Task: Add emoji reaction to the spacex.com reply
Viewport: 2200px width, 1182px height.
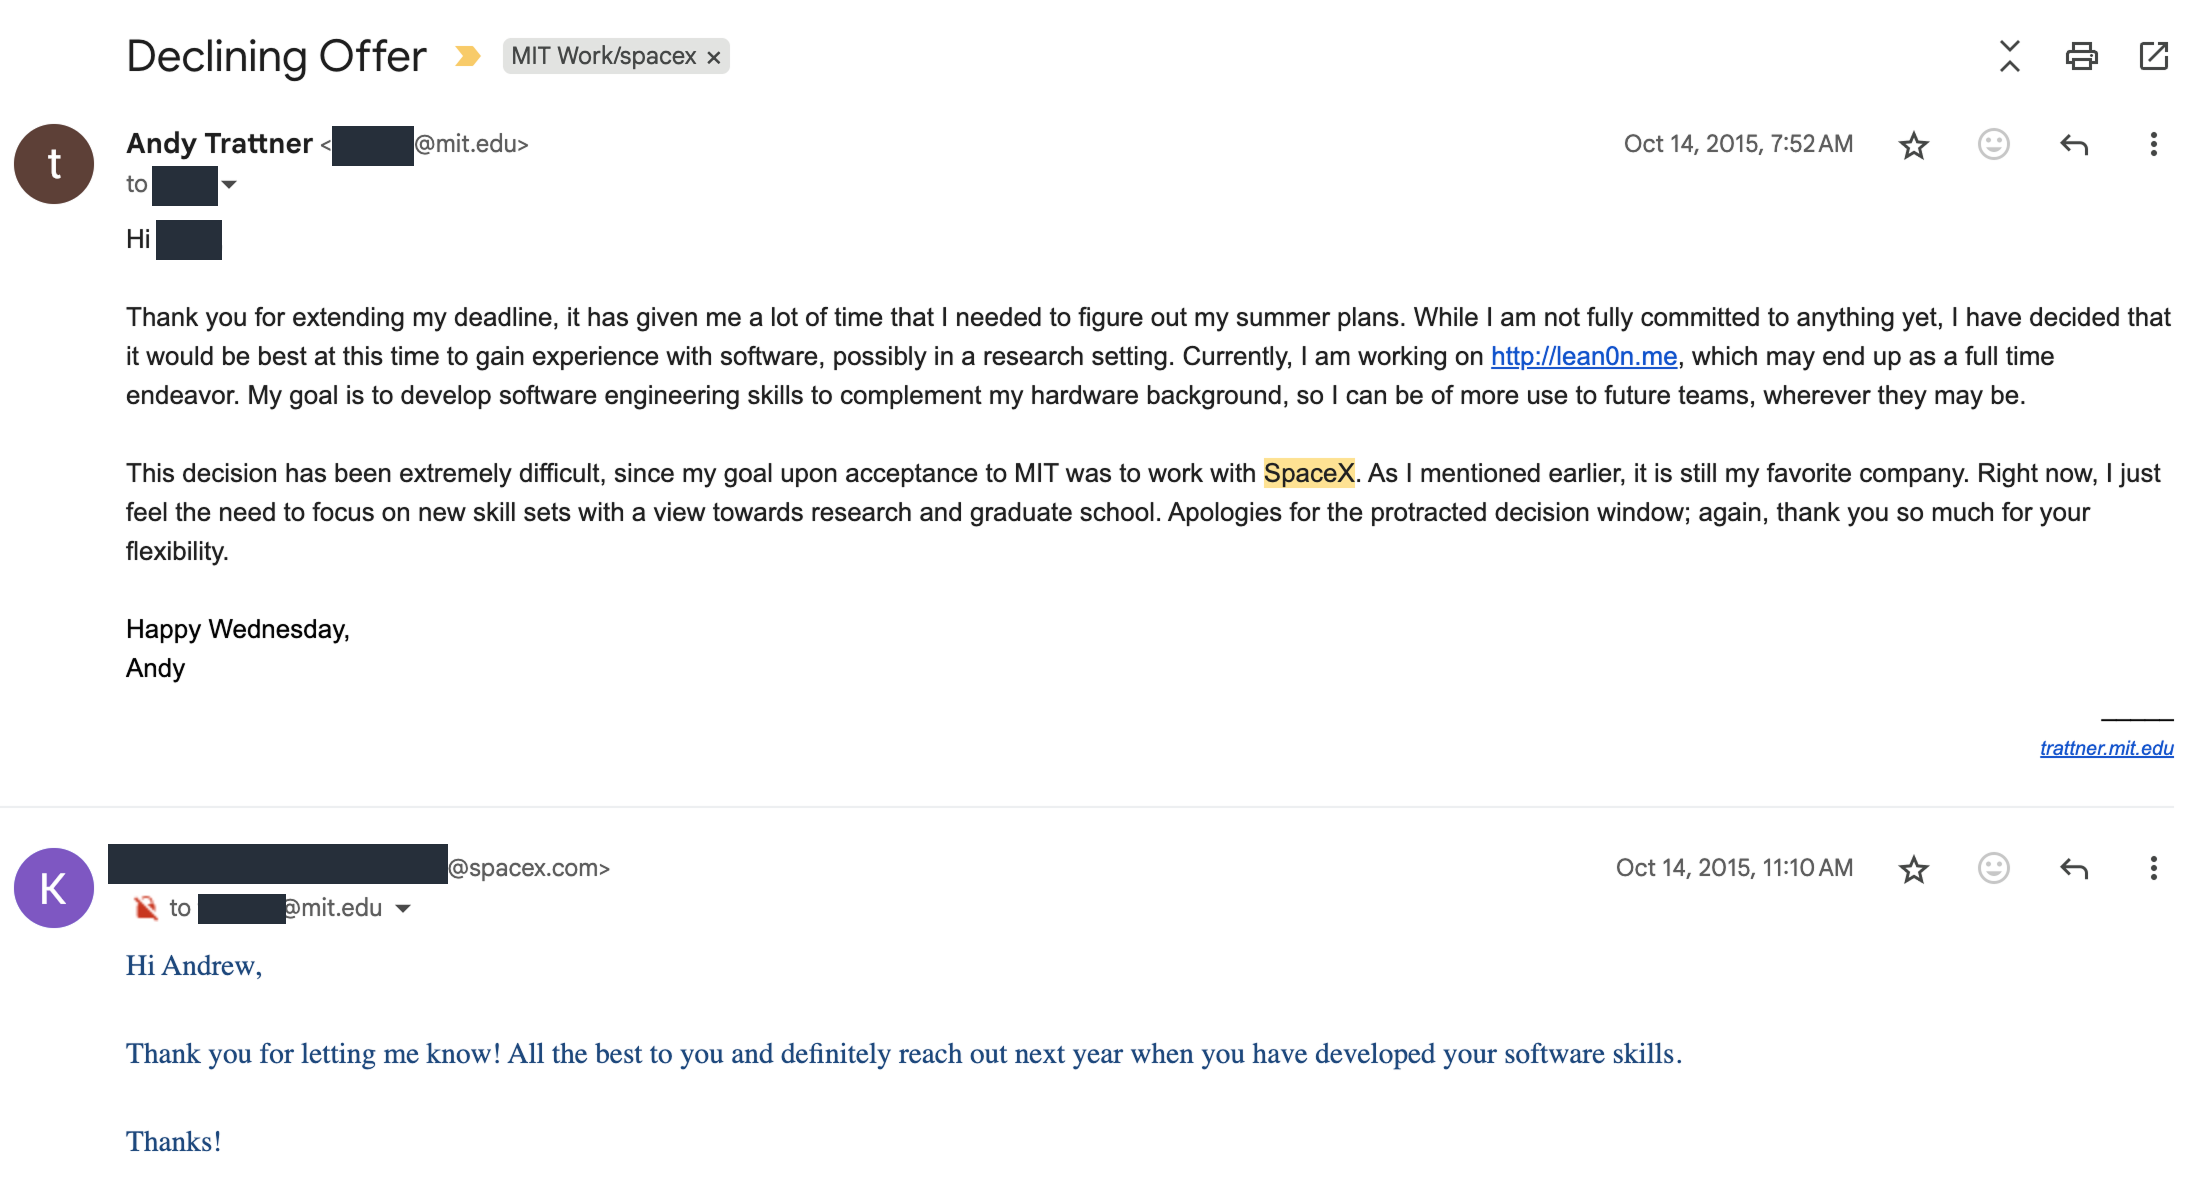Action: [x=1993, y=868]
